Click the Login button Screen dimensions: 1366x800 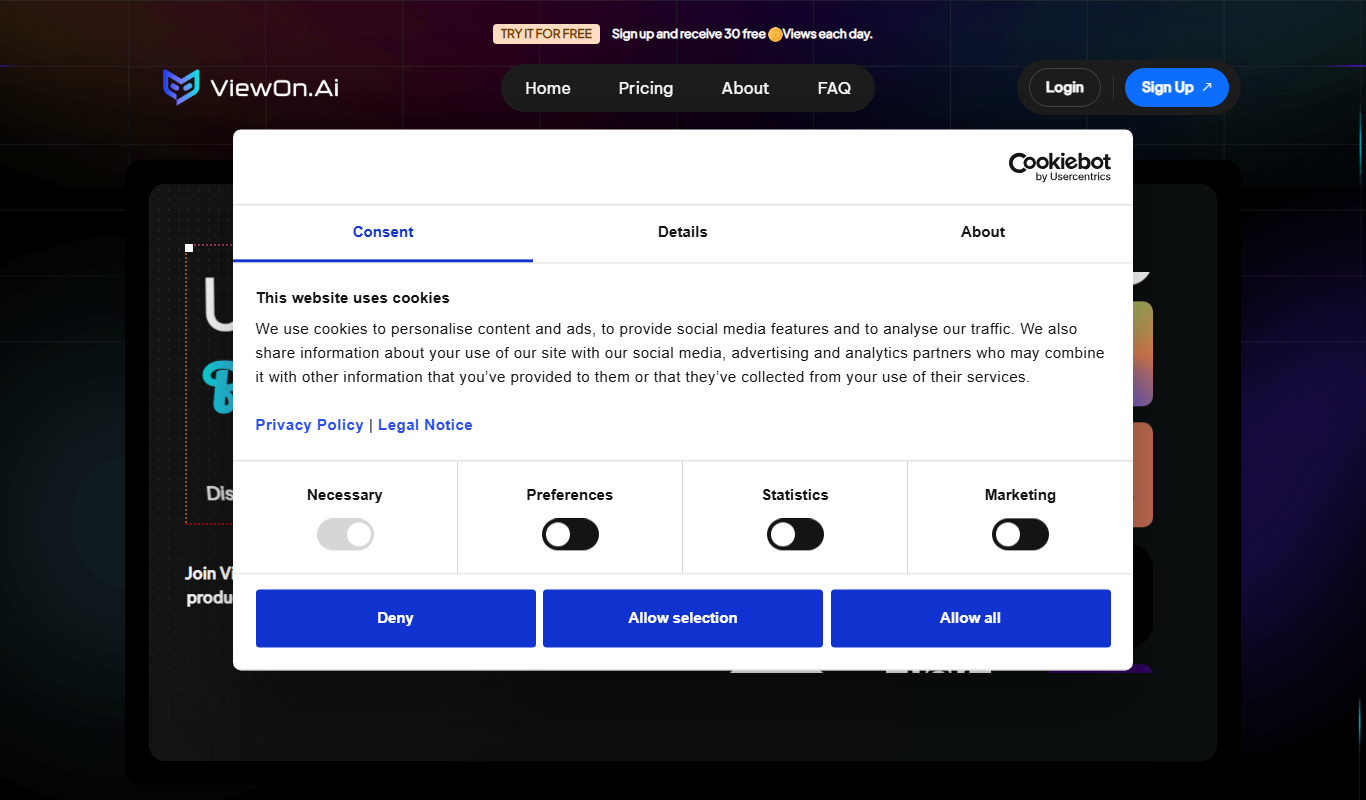click(1065, 87)
